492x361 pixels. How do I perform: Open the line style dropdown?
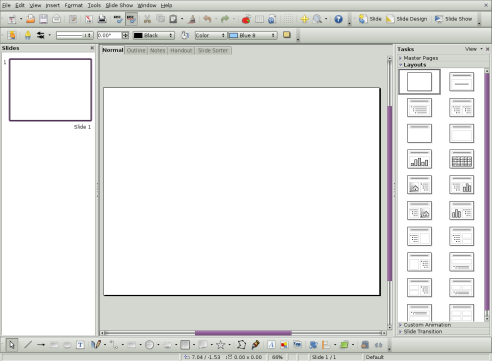[x=74, y=35]
